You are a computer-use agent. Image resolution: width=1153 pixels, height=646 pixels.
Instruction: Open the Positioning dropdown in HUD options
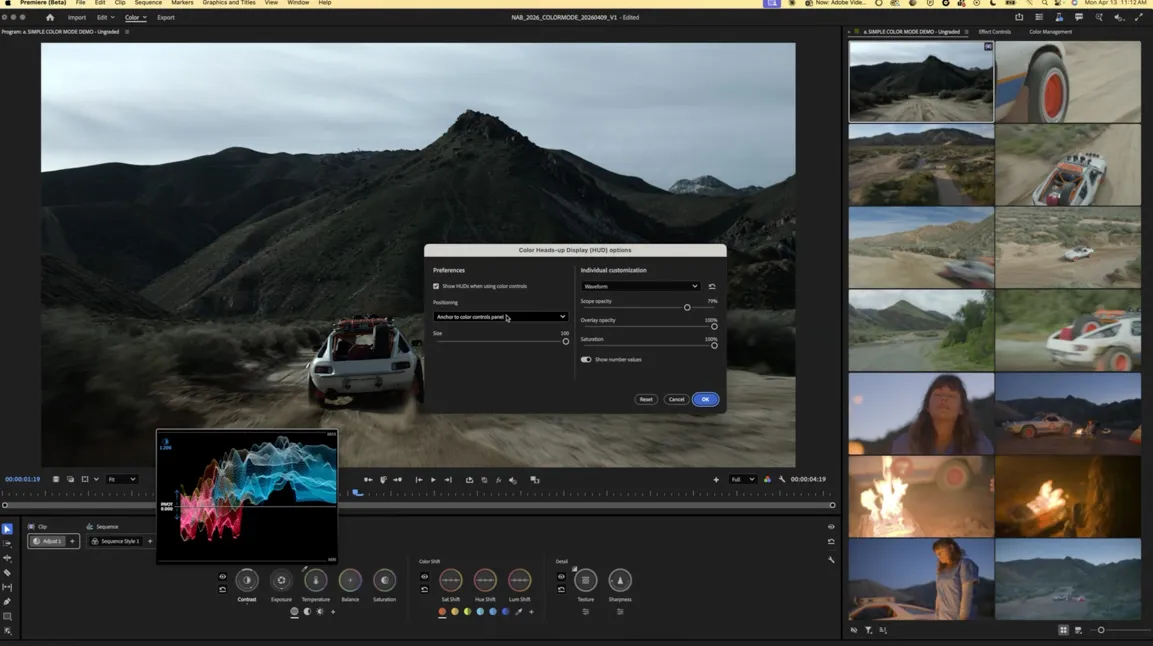[500, 317]
